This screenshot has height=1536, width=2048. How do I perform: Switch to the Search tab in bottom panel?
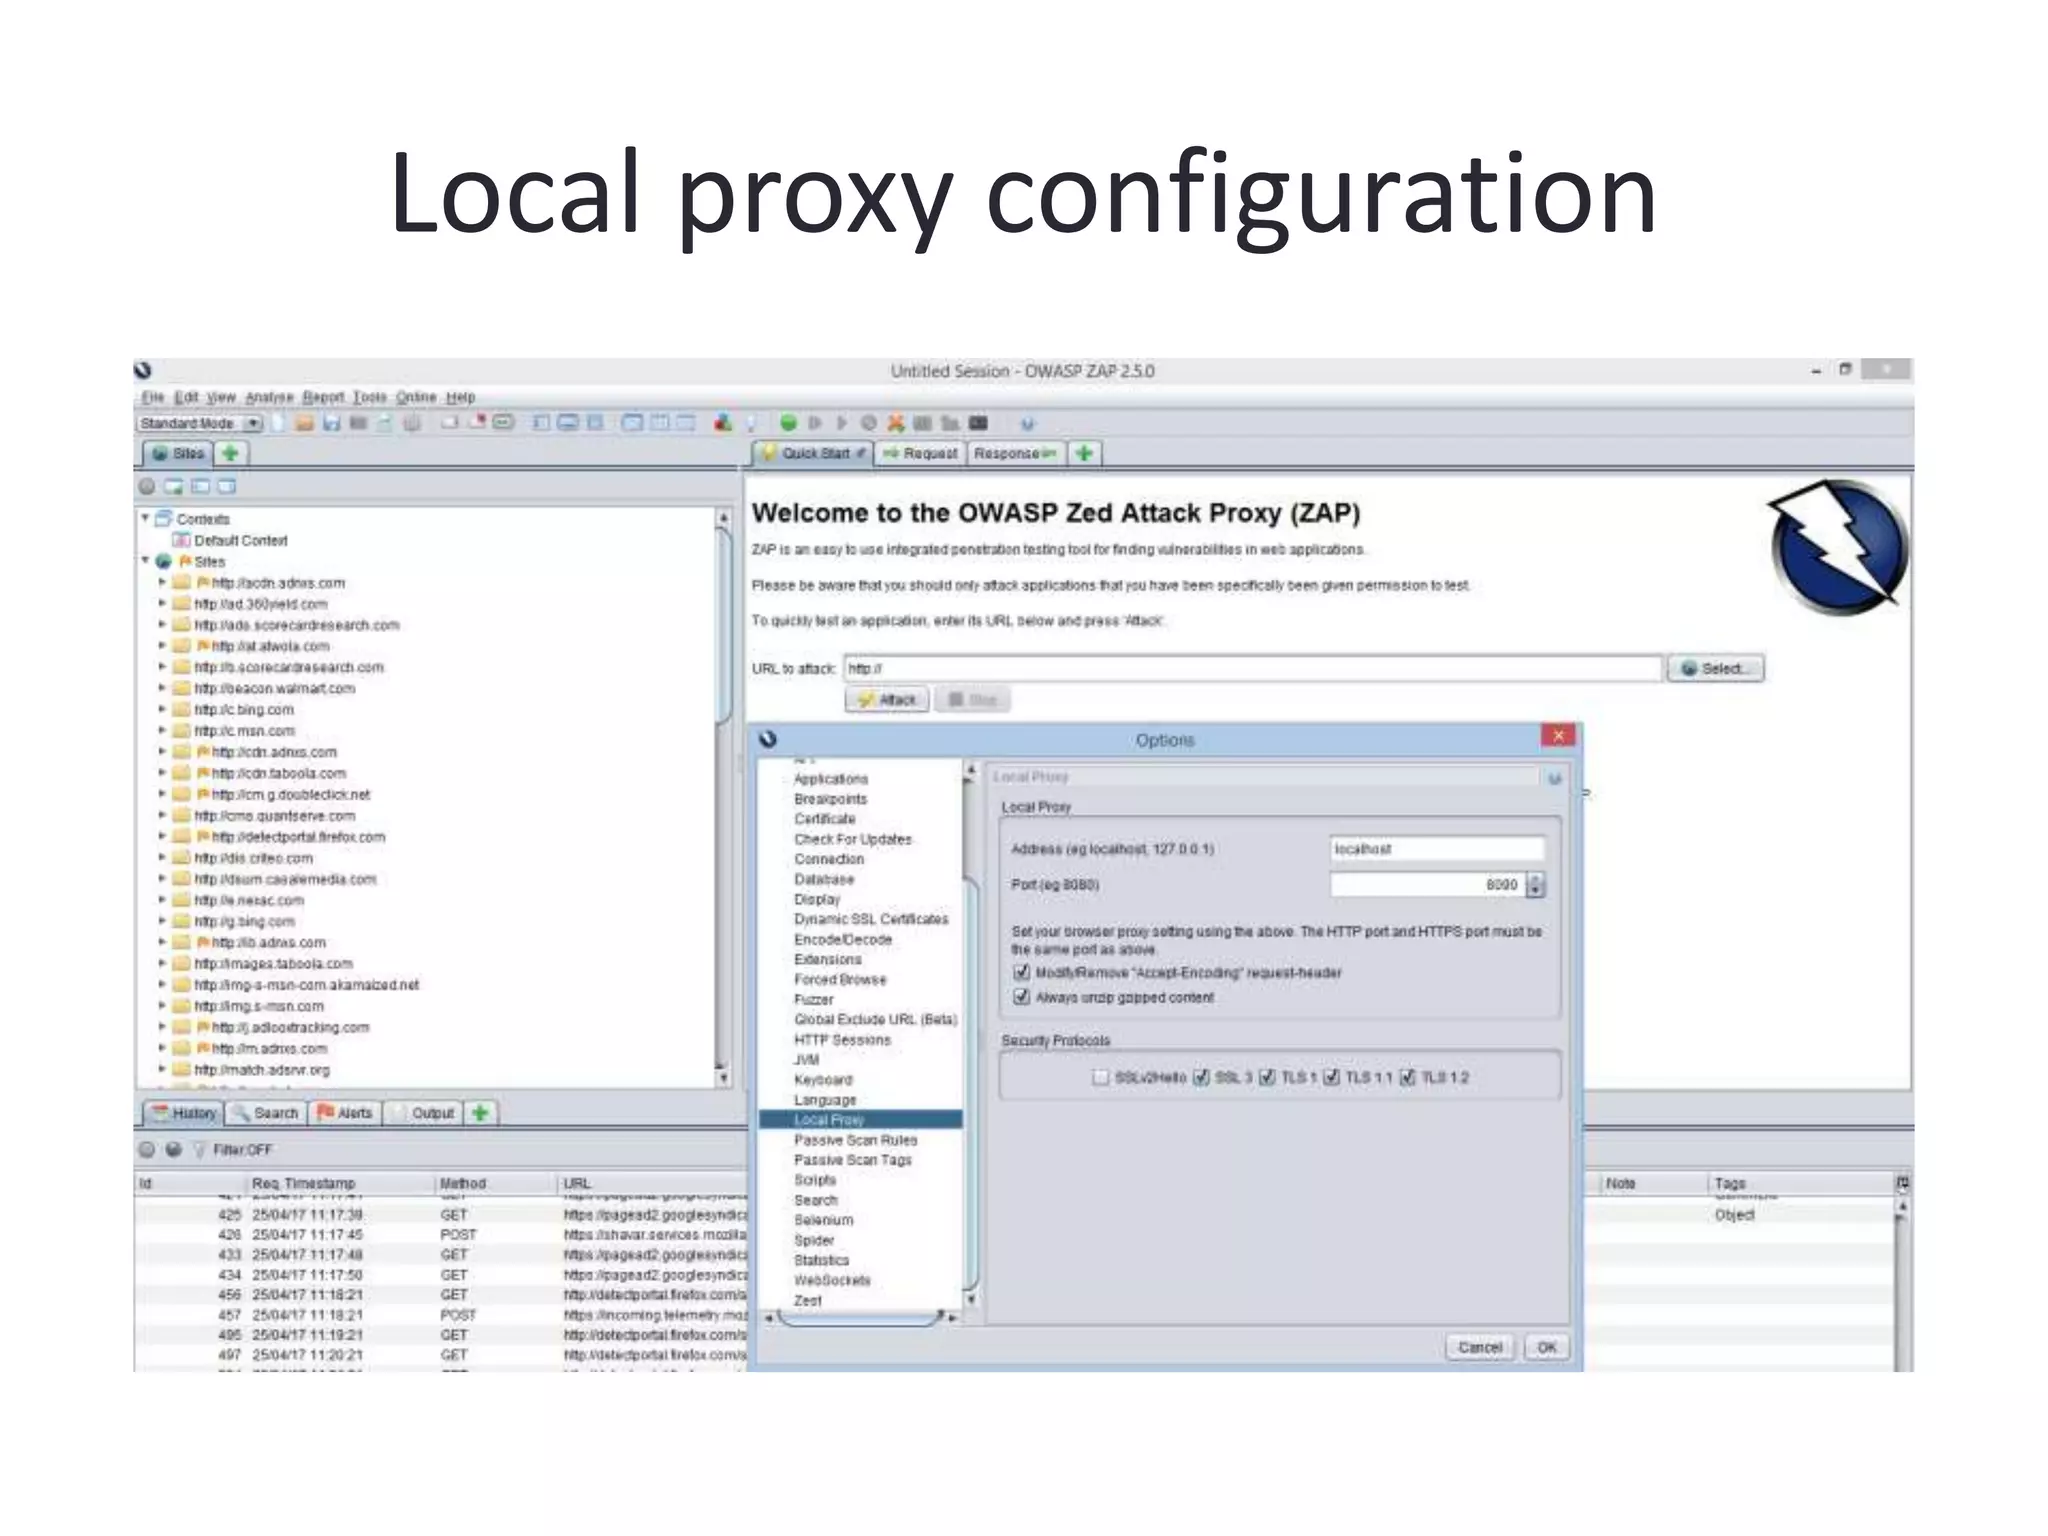[x=266, y=1113]
